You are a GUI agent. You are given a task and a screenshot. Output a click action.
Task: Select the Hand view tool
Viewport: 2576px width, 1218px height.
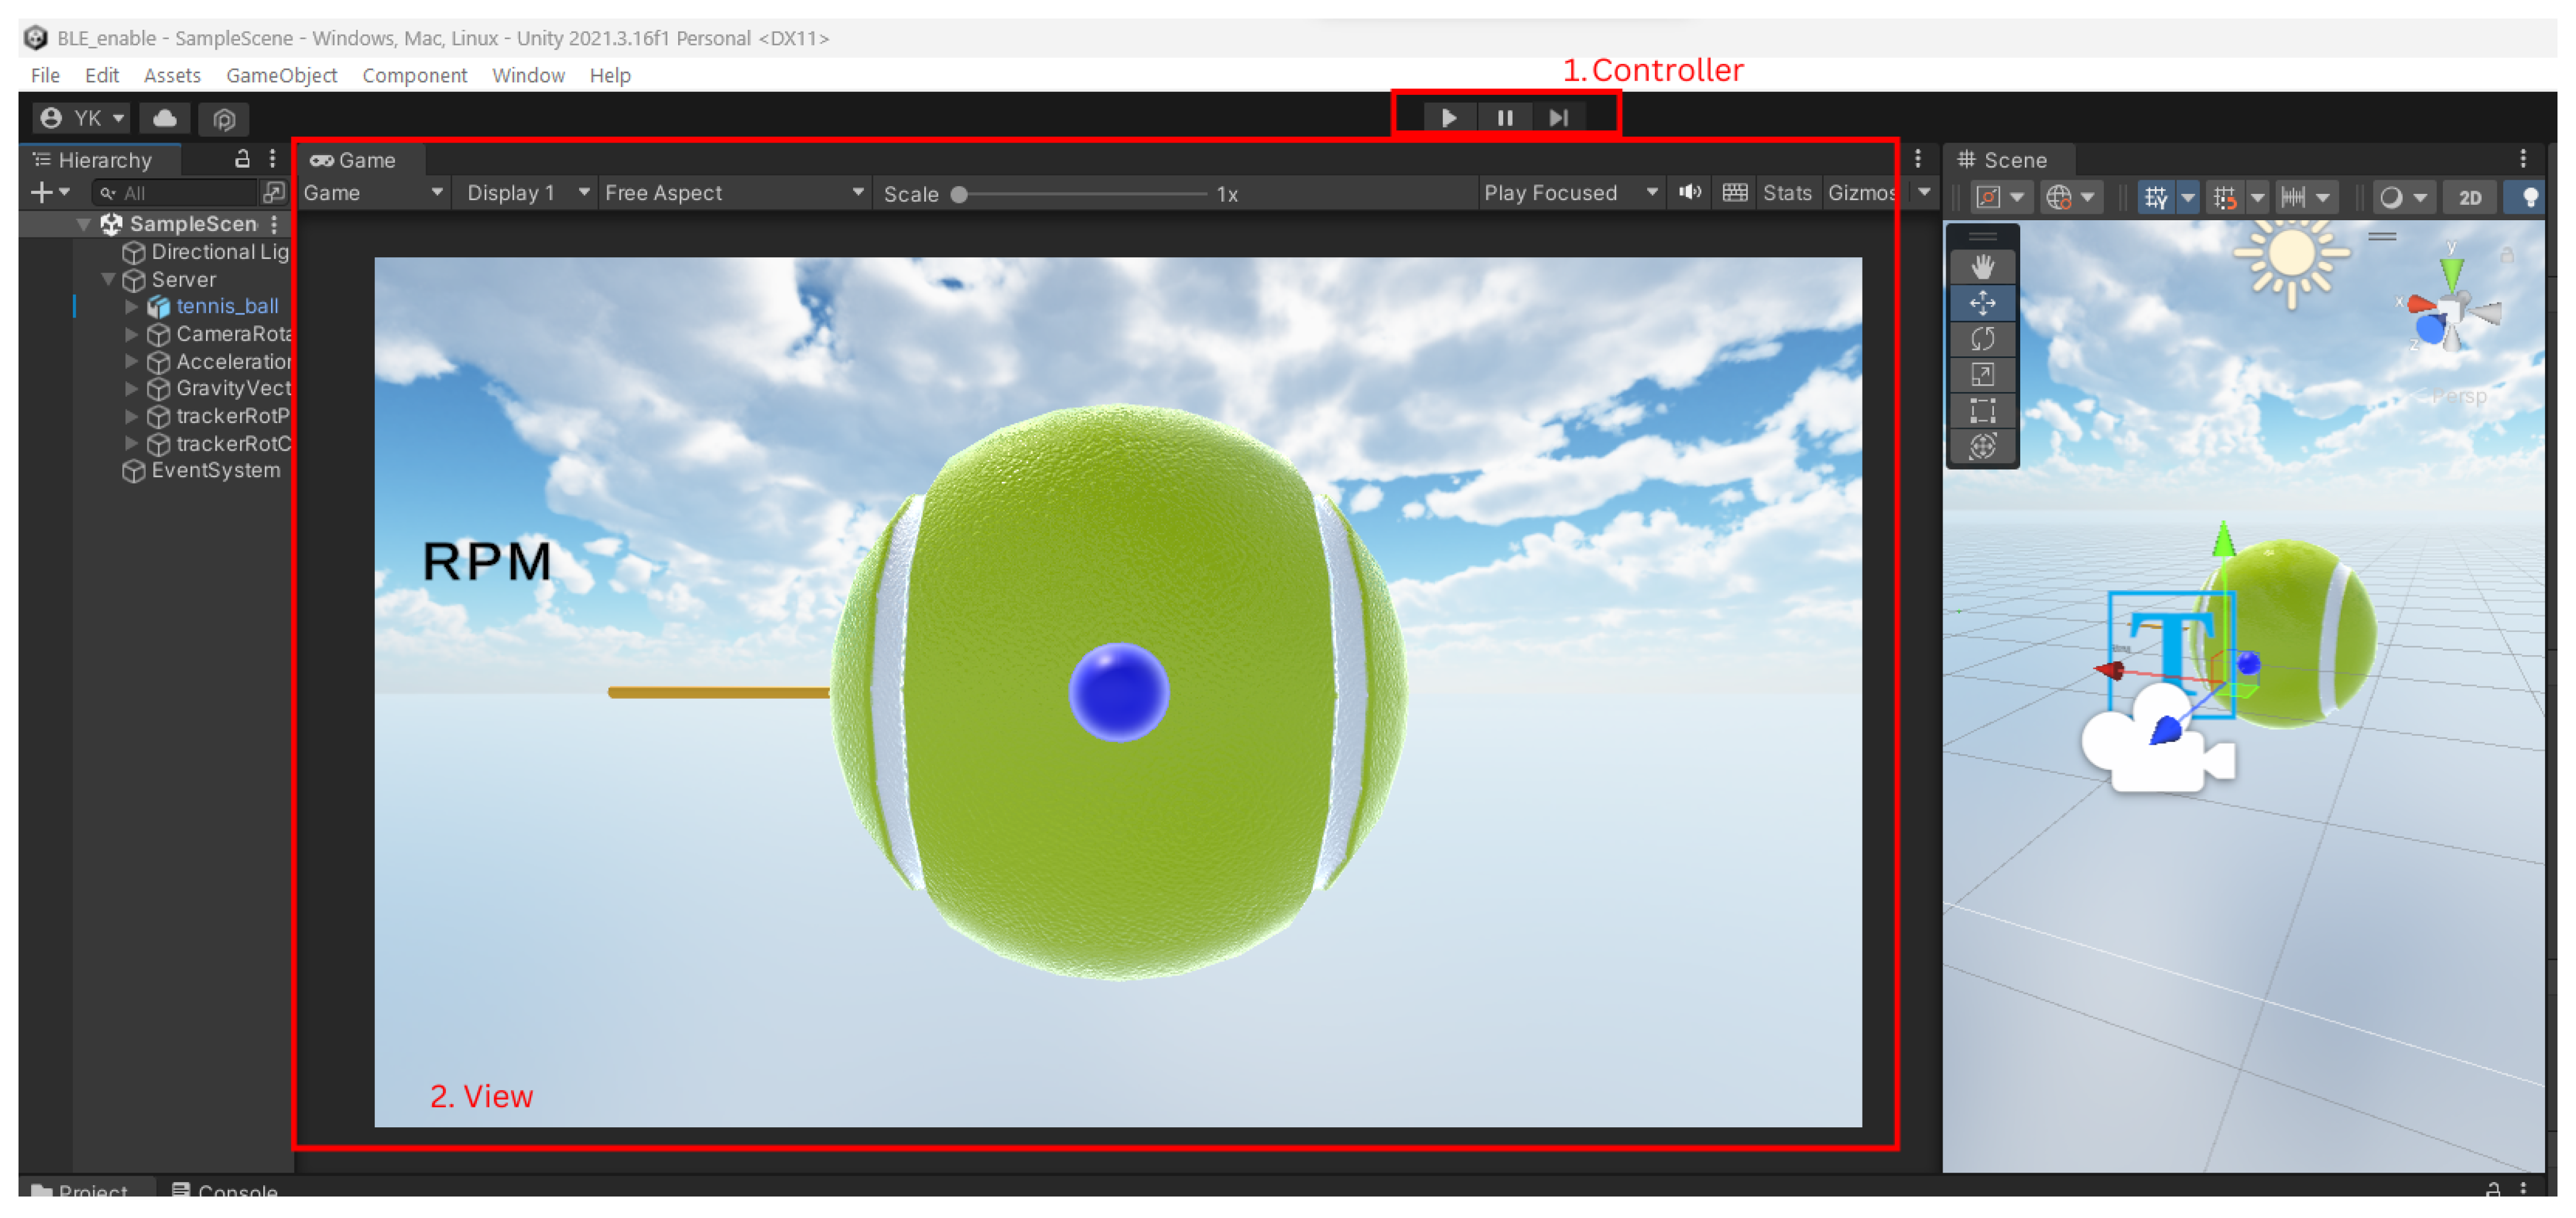point(1982,267)
